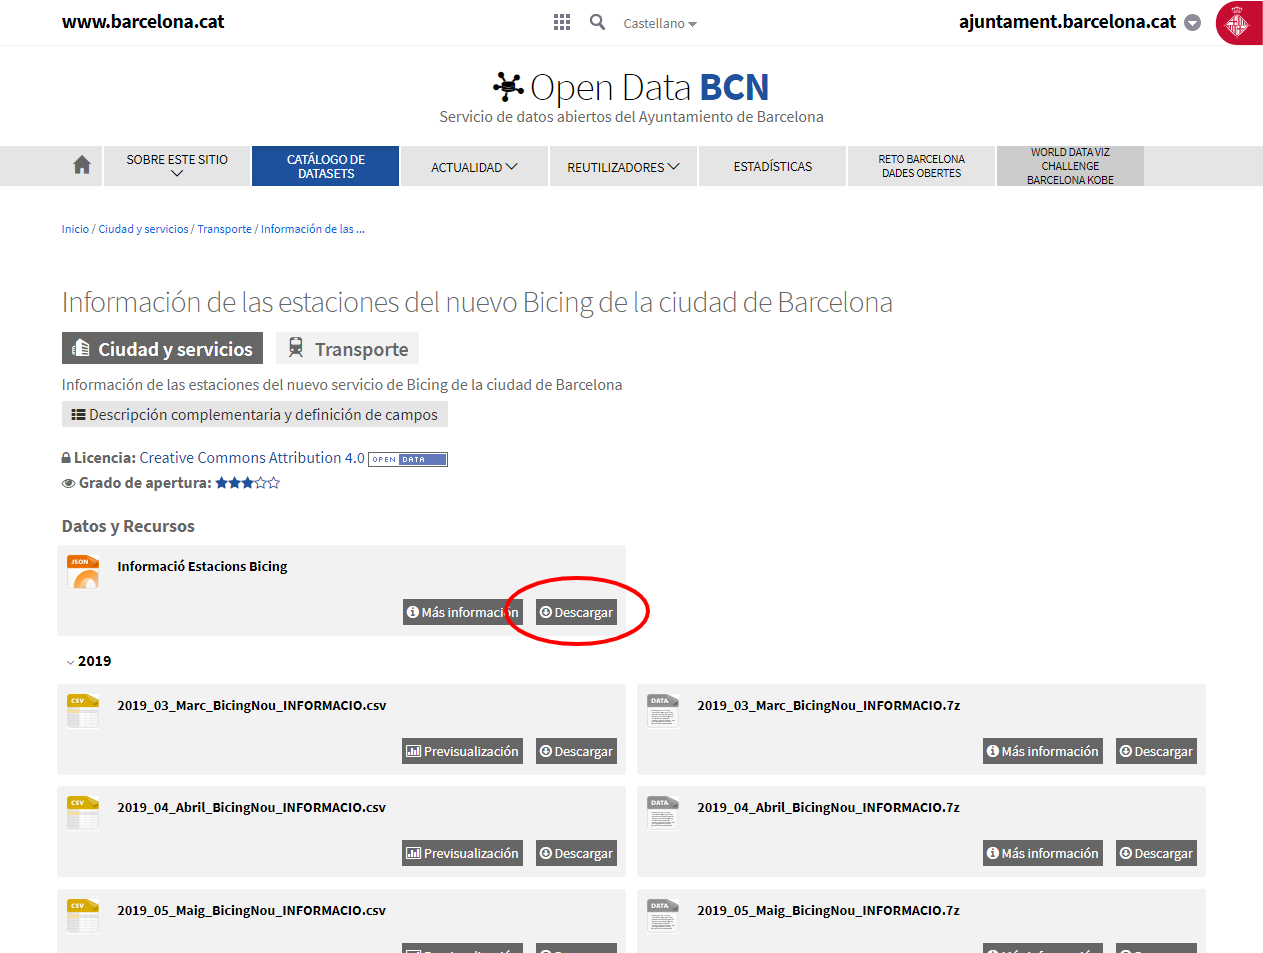1263x953 pixels.
Task: Open the Catálogo de datasets tab
Action: coord(326,166)
